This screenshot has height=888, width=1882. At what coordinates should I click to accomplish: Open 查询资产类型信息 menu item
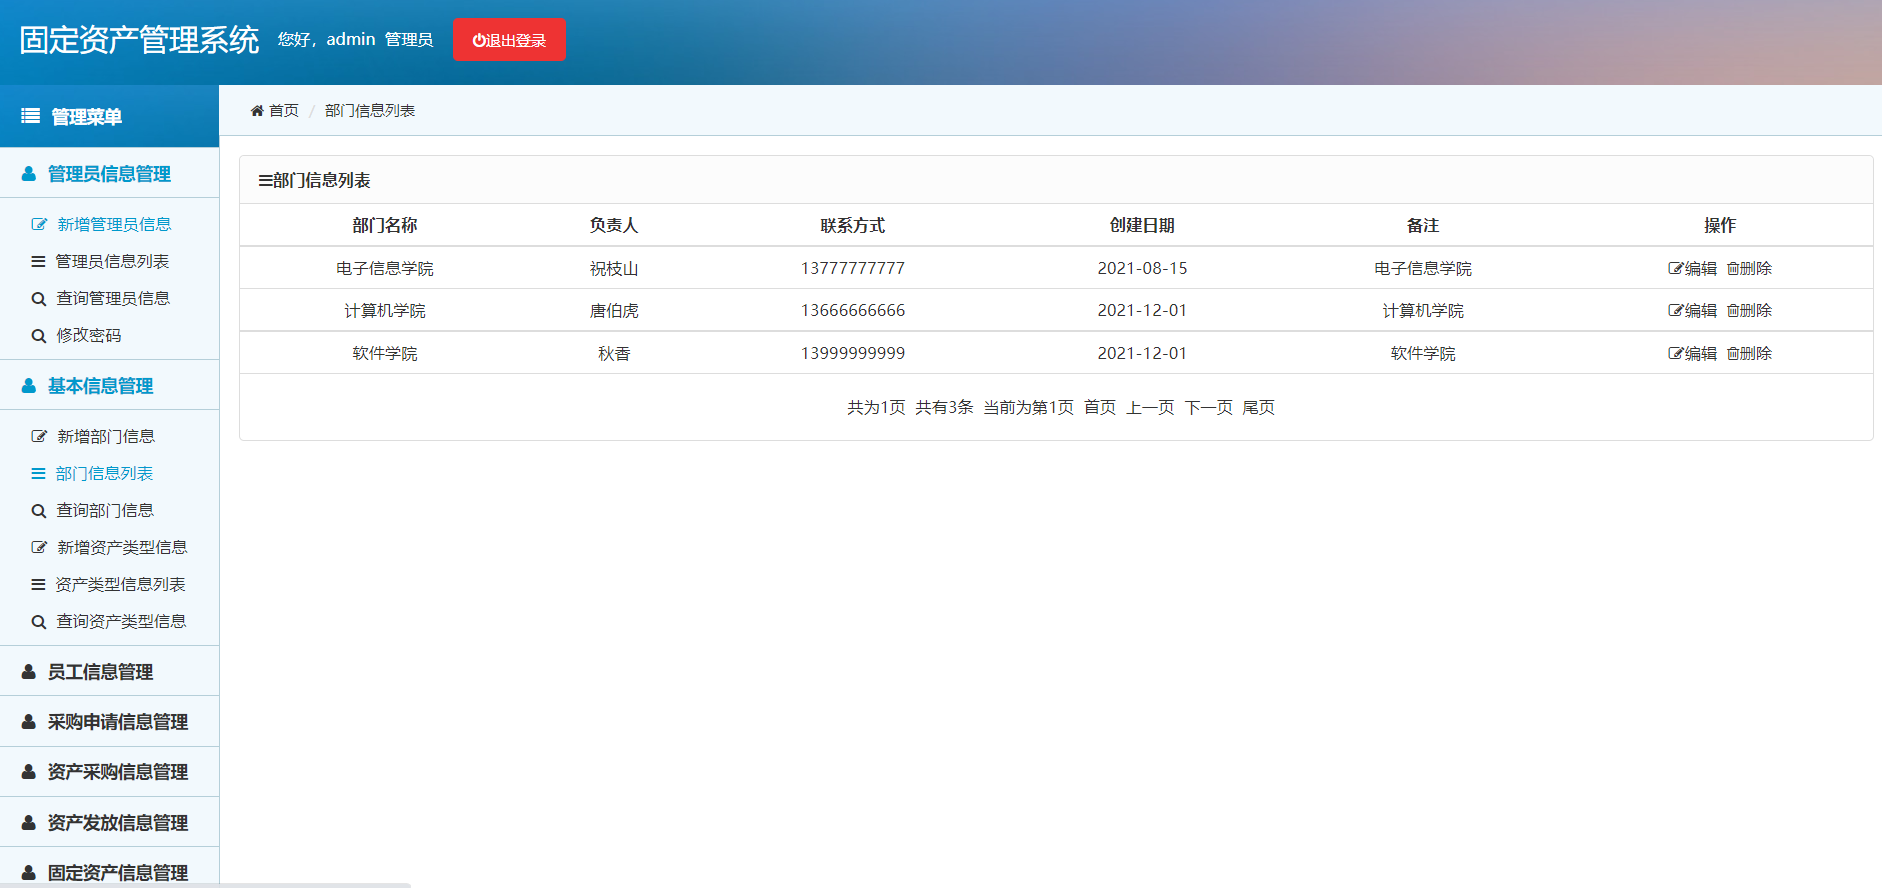tap(121, 621)
